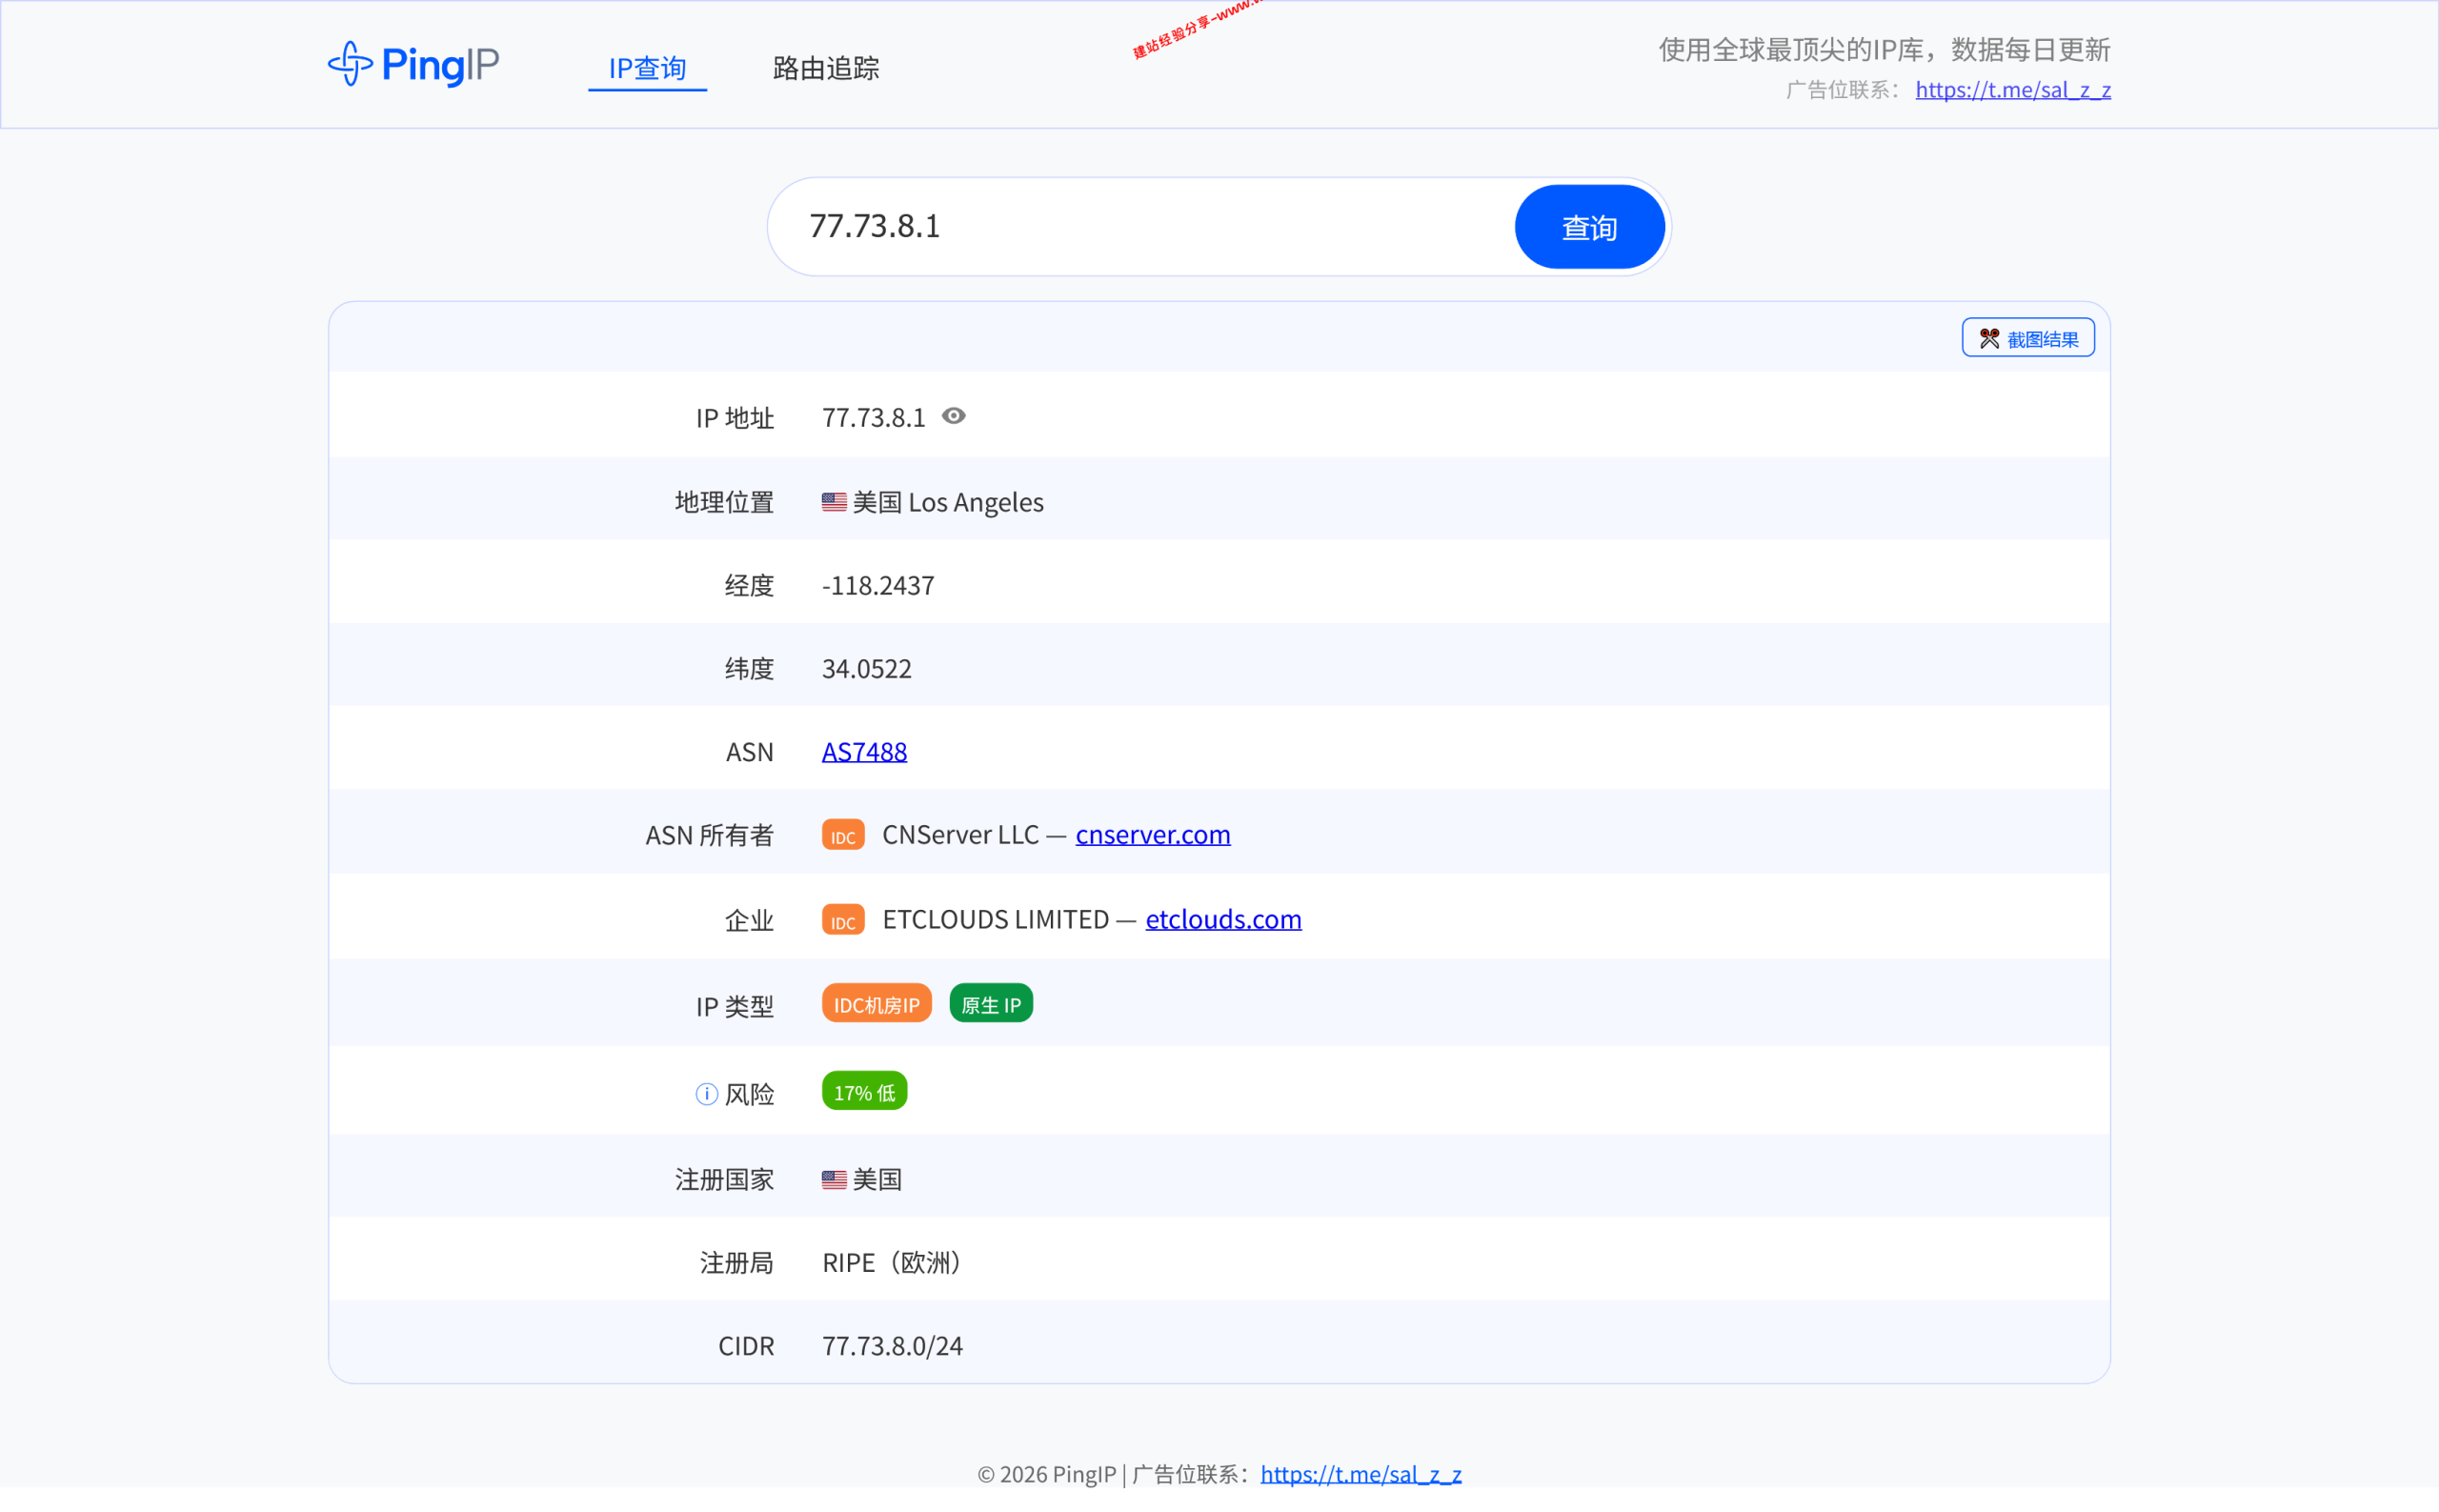
Task: Click the 17% 低 risk badge
Action: [x=864, y=1092]
